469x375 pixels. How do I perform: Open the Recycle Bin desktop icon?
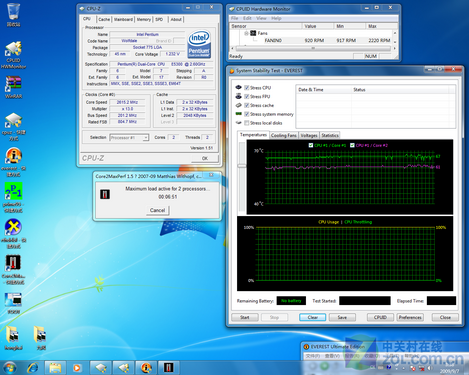[13, 14]
